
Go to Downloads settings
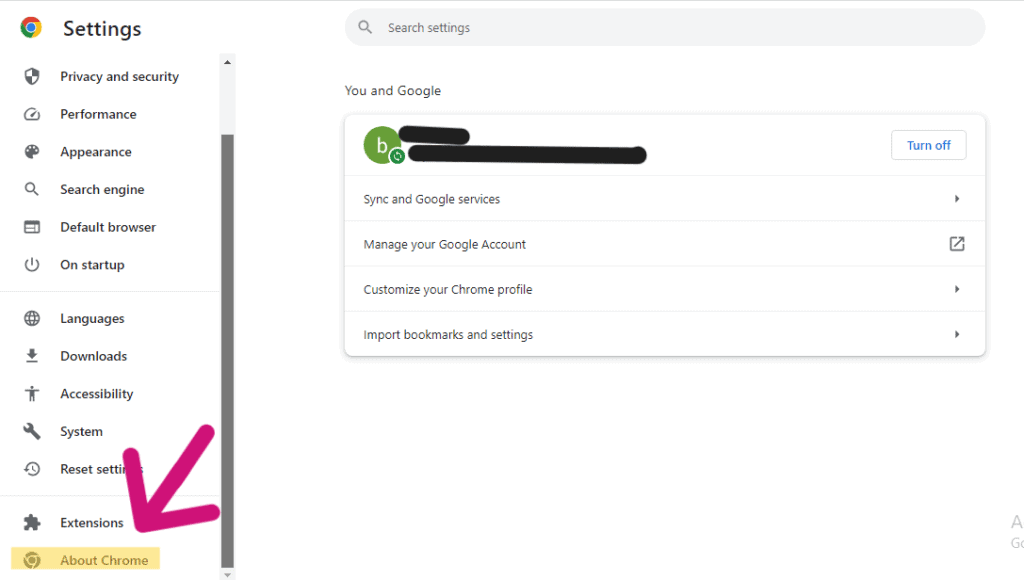(x=94, y=356)
